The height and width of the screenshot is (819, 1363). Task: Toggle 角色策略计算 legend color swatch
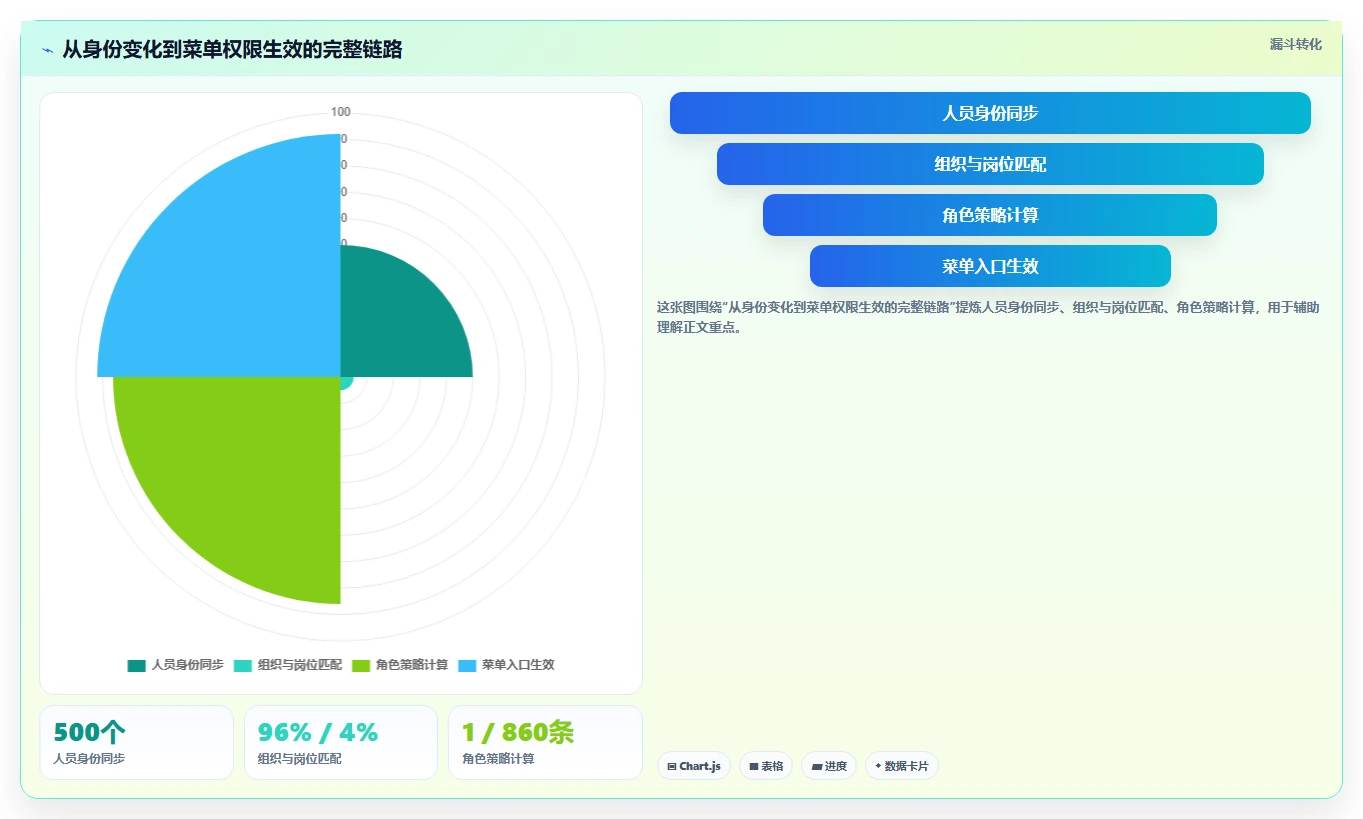[361, 665]
